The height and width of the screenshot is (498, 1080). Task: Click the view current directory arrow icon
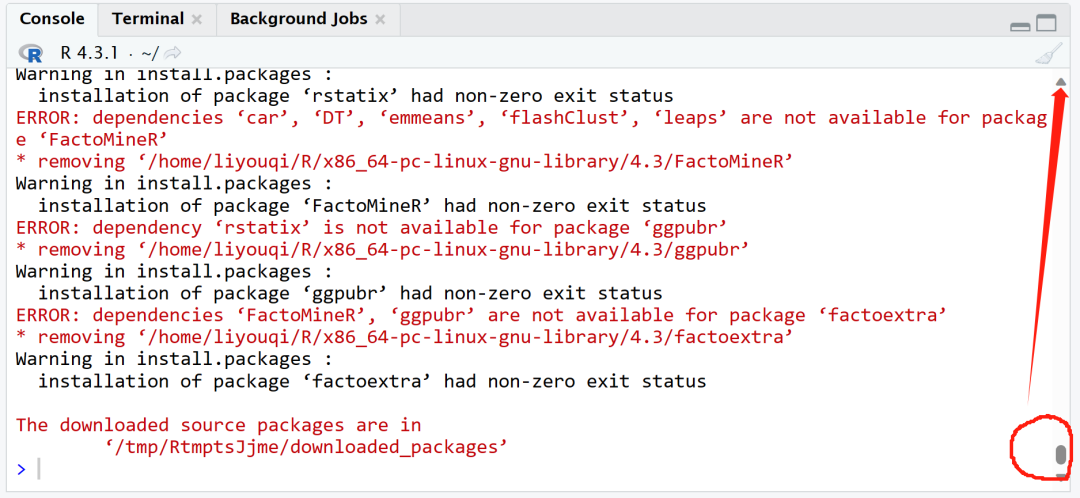tap(173, 53)
